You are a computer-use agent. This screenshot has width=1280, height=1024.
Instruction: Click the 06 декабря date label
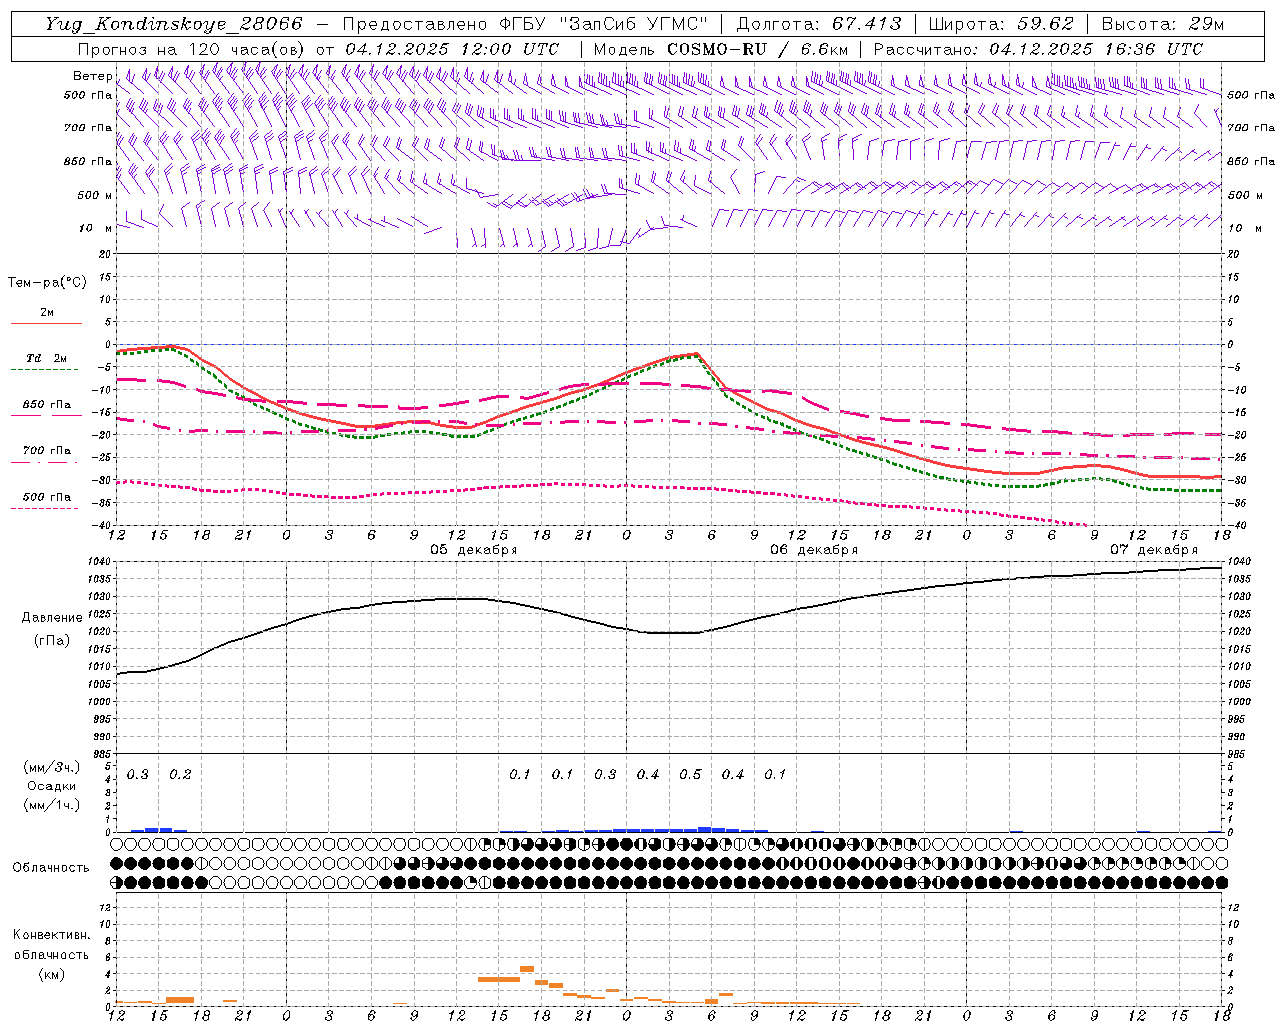click(x=814, y=550)
